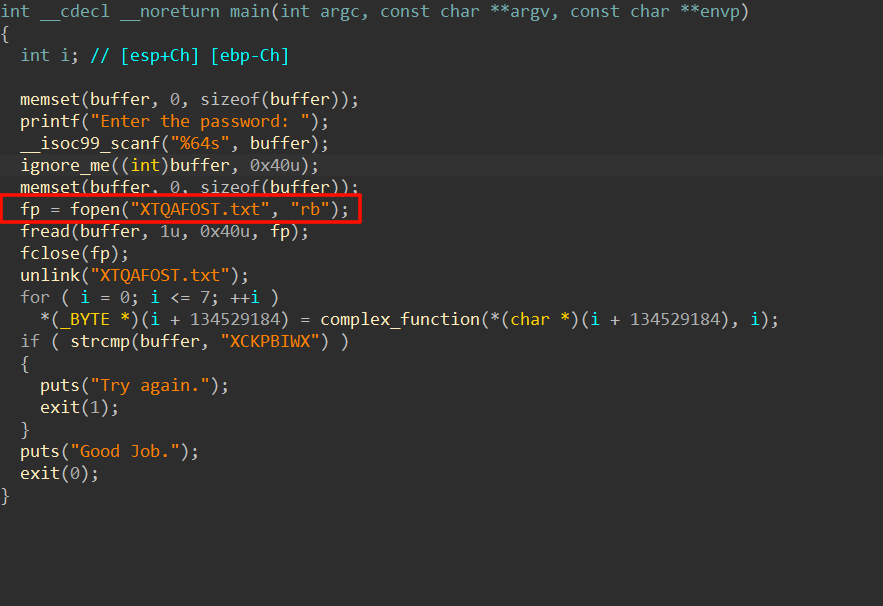Click the fopen("XTQAFOST.txt", "rb") line

(x=184, y=209)
